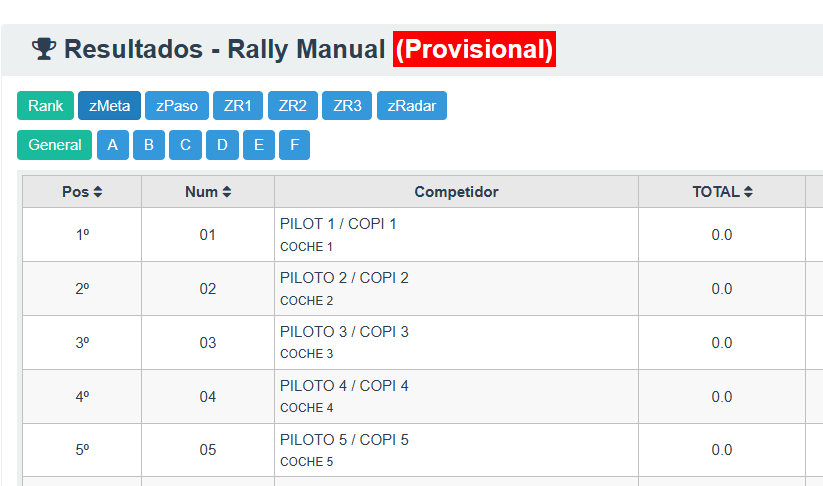Show the ZR3 section results
The image size is (823, 486).
(x=347, y=106)
